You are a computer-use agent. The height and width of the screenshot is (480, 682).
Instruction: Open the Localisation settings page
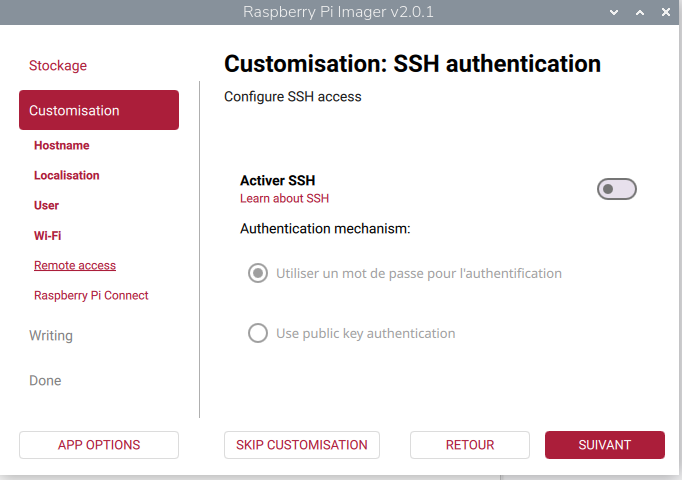tap(67, 176)
